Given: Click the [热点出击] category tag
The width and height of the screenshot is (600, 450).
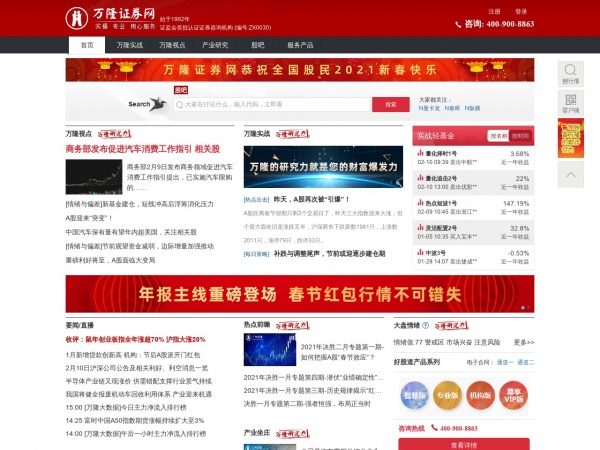Looking at the screenshot, I should [x=256, y=200].
